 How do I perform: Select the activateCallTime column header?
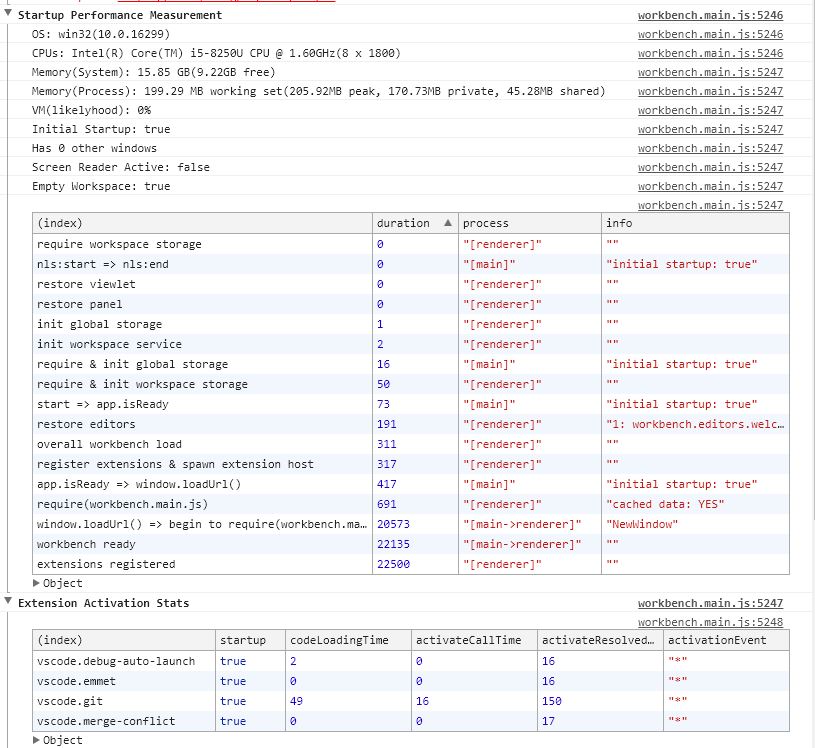tap(475, 640)
